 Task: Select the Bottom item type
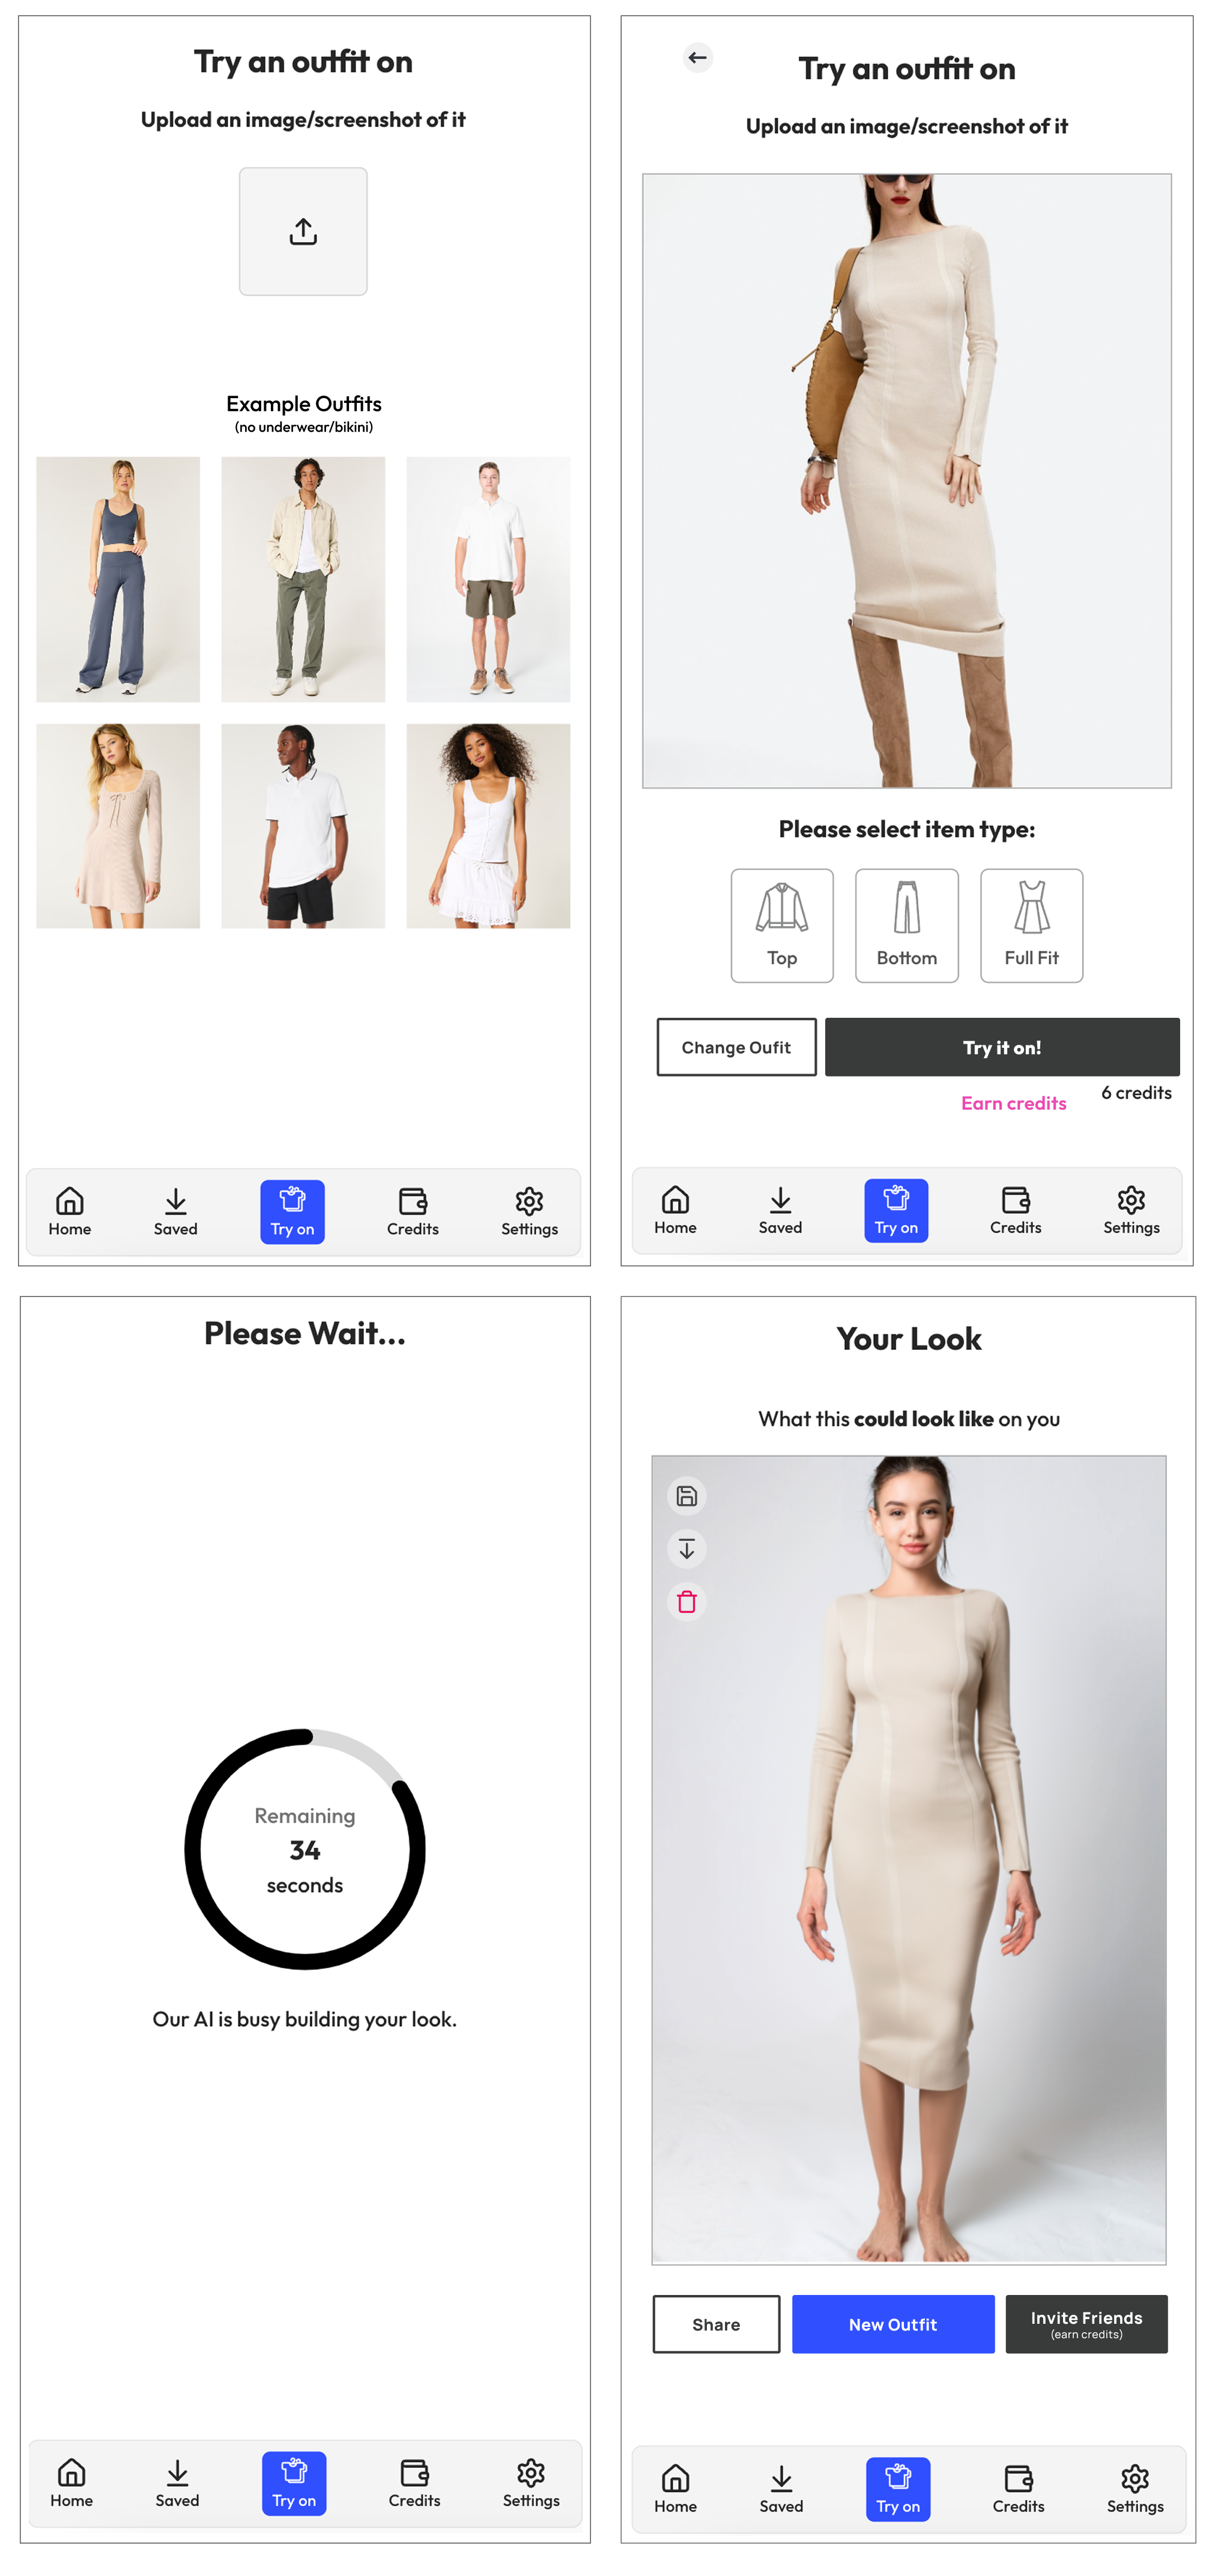[x=907, y=925]
